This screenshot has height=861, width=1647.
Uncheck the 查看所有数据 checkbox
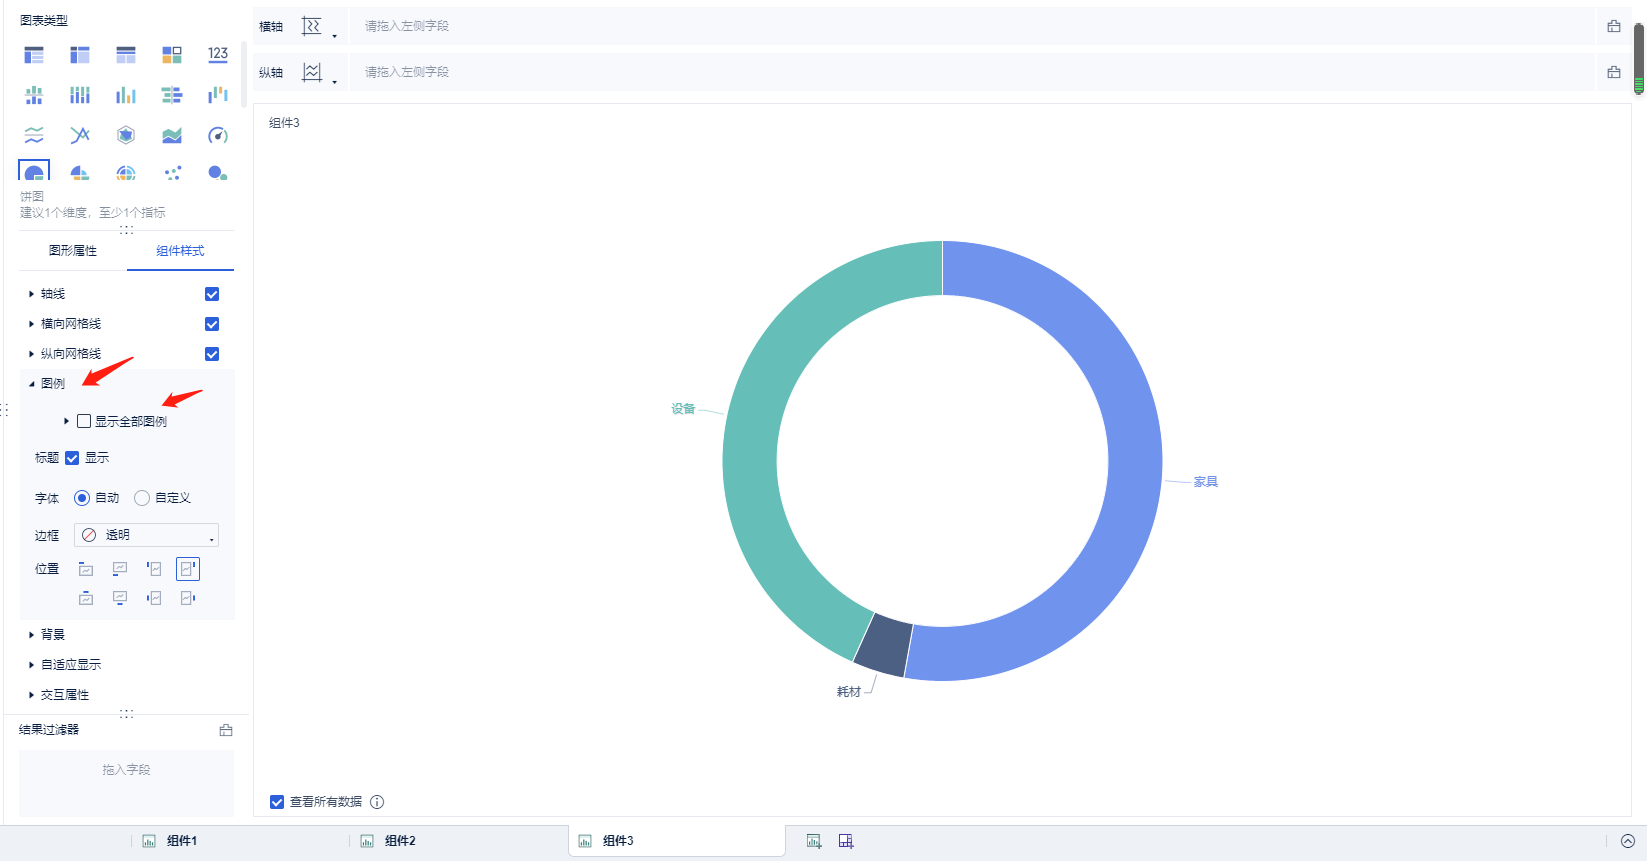point(277,802)
